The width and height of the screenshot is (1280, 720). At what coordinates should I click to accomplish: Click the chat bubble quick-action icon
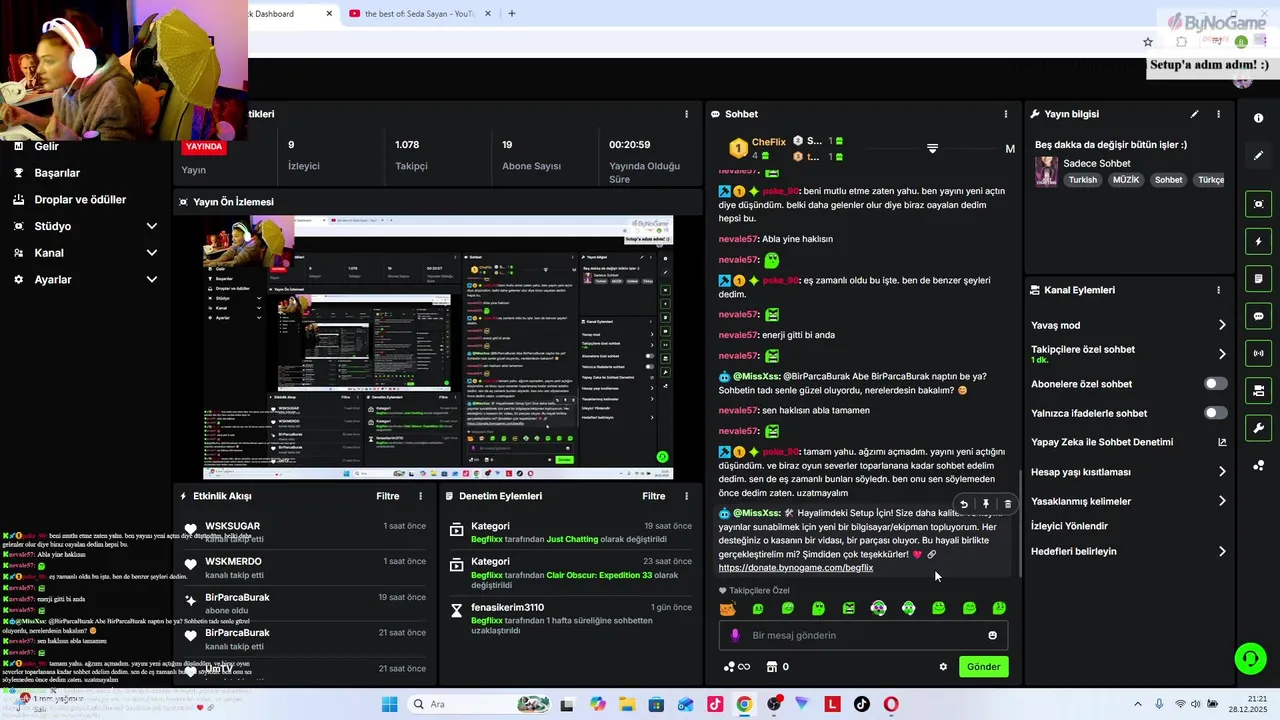click(1258, 316)
